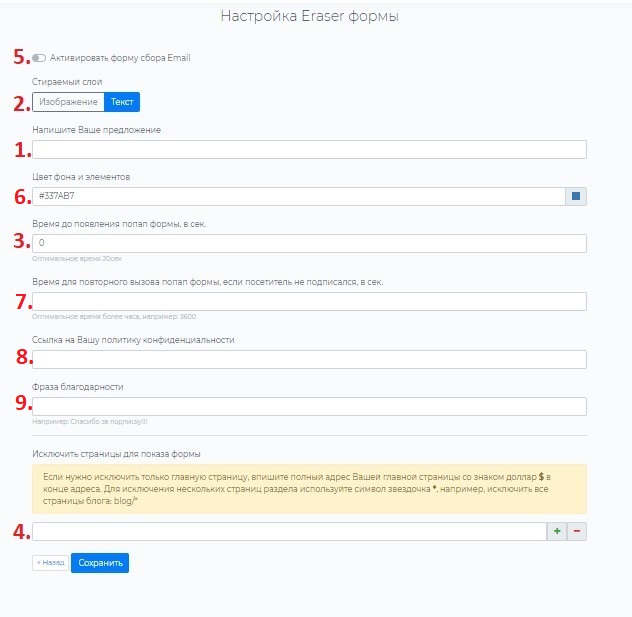Select 'Изображение' as the erasable layer
Viewport: 632px width, 617px height.
click(x=68, y=101)
